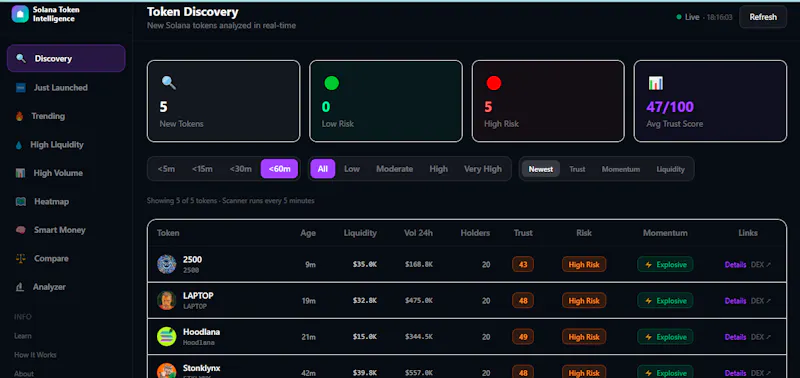Click the High Liquidity droplet icon

pyautogui.click(x=19, y=145)
